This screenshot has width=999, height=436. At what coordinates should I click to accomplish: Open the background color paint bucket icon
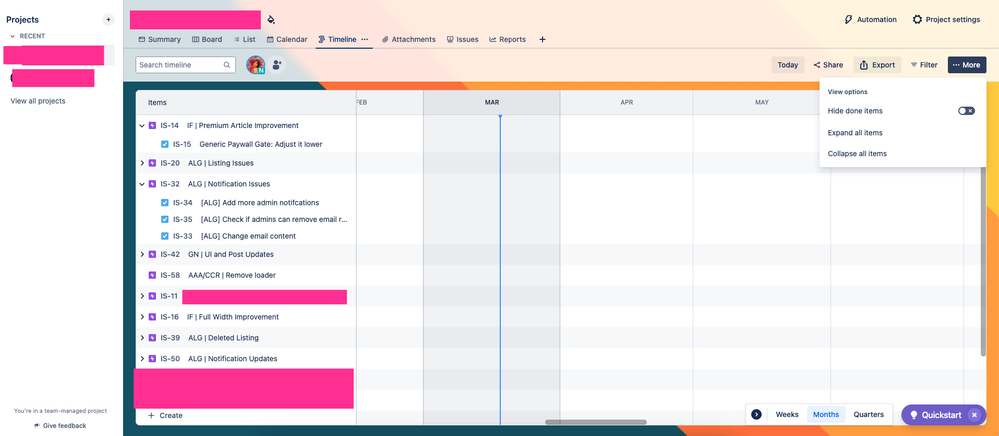click(x=271, y=20)
